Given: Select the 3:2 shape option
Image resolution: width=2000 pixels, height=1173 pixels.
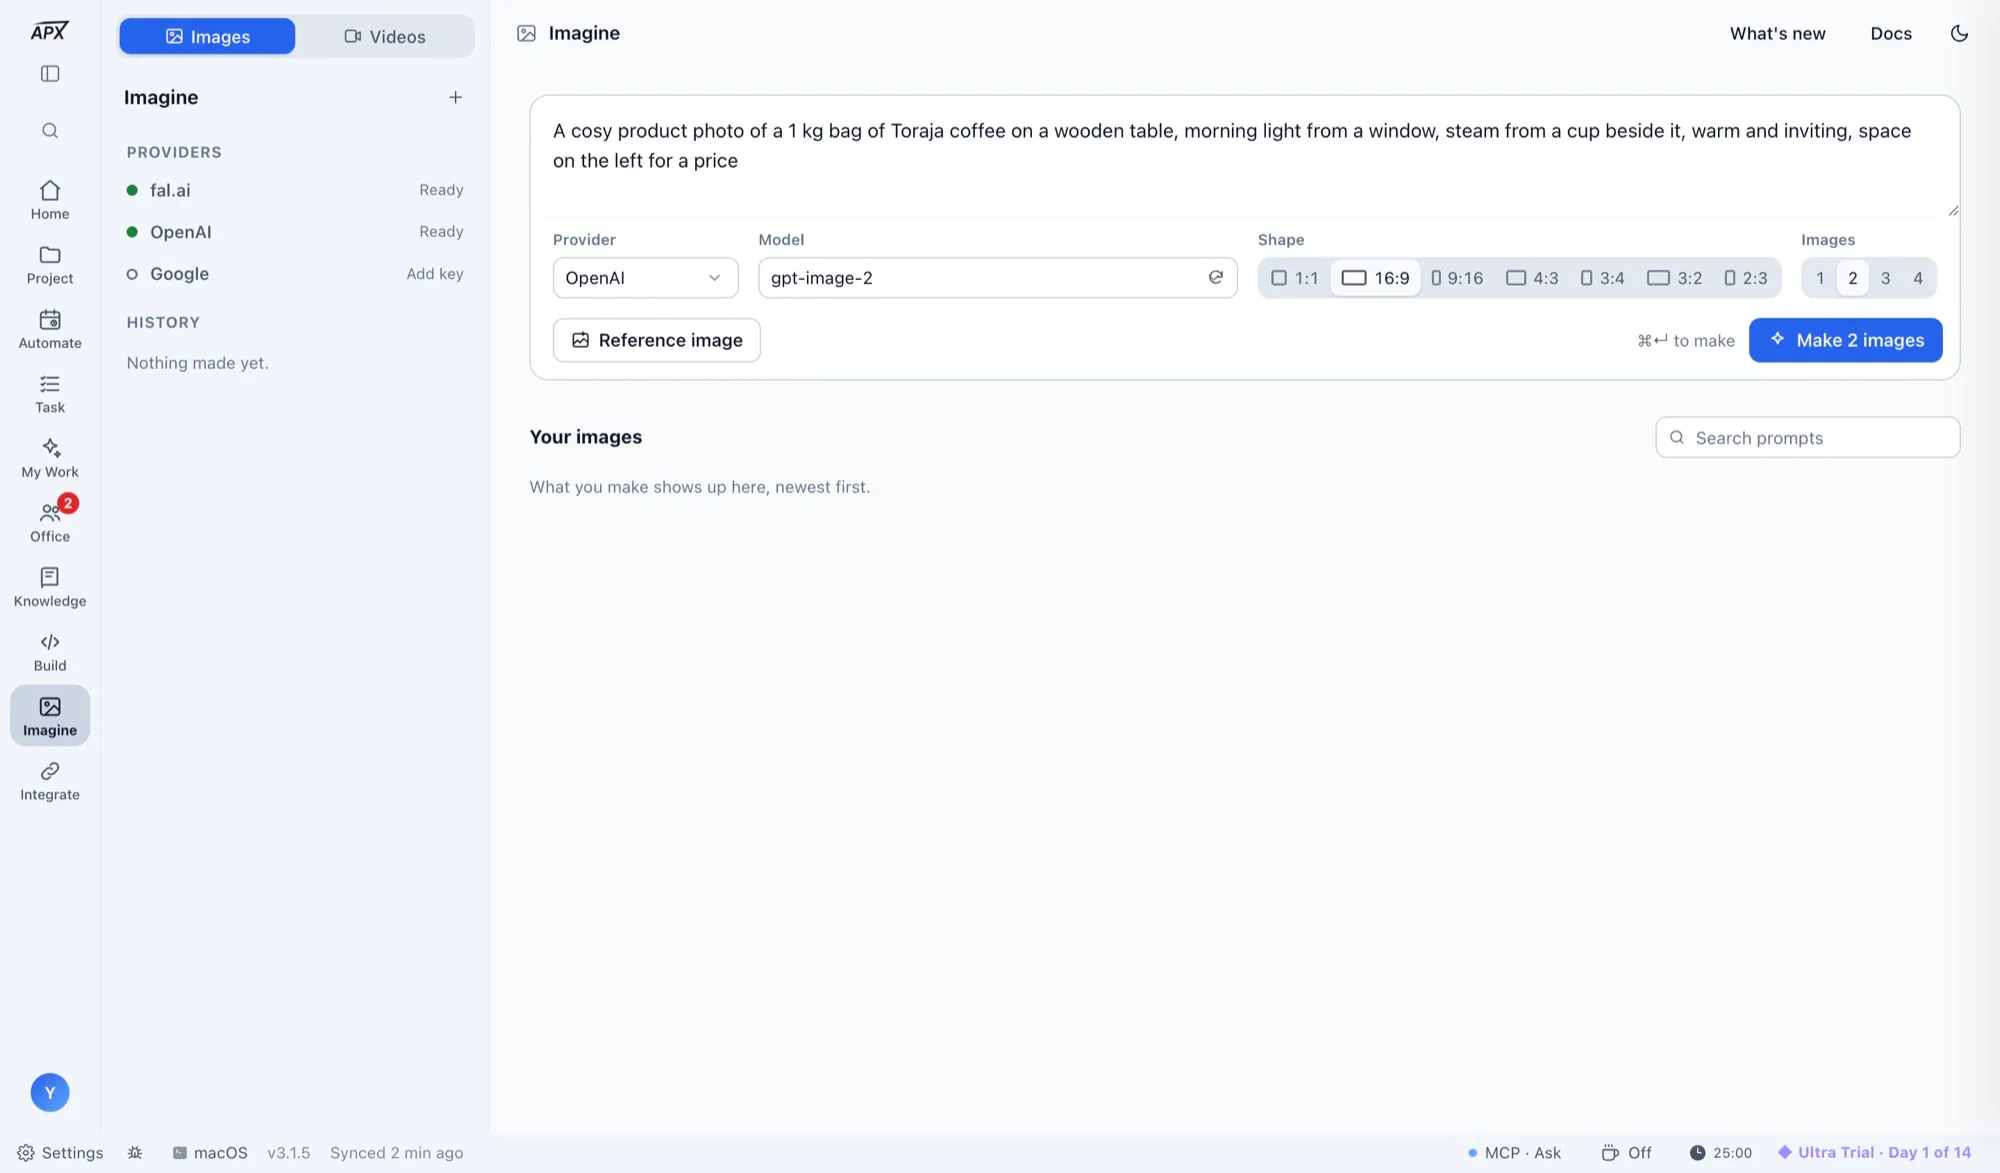Looking at the screenshot, I should click(x=1675, y=278).
